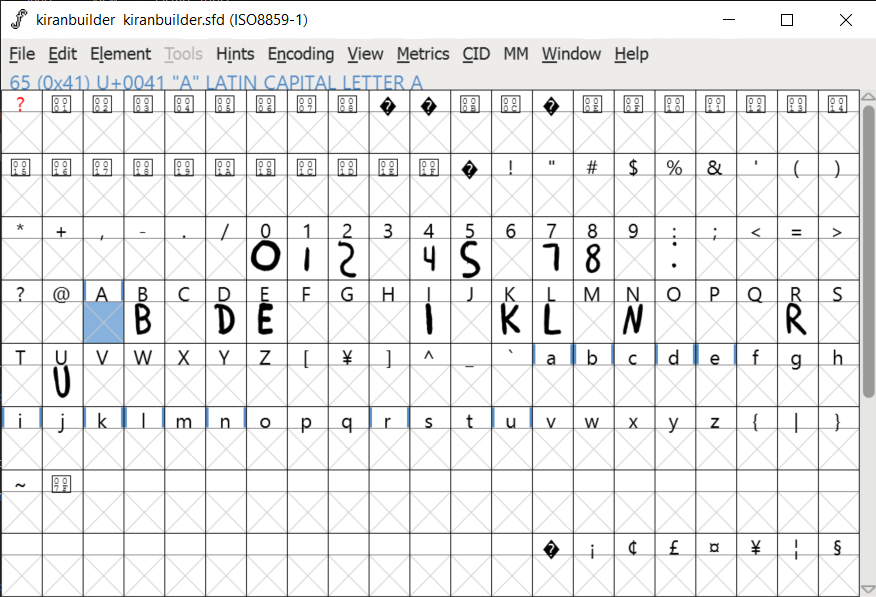Open the File menu
Screen dimensions: 876x597
(21, 54)
